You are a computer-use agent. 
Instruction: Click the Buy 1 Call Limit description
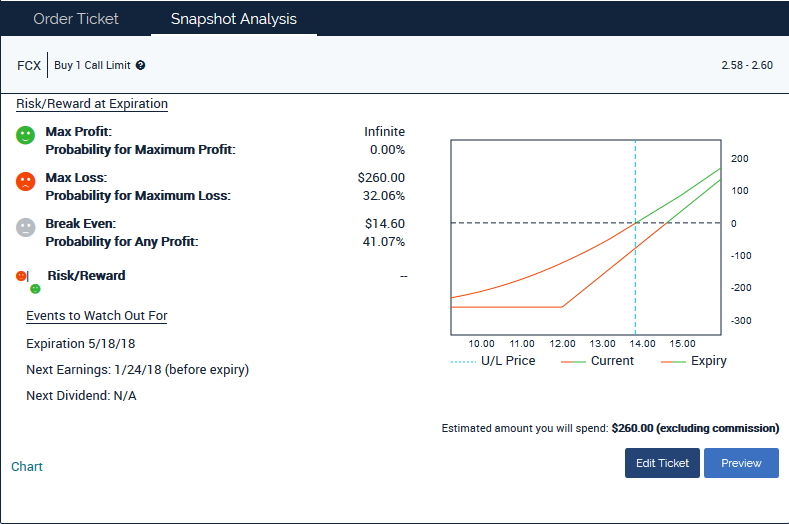point(93,66)
